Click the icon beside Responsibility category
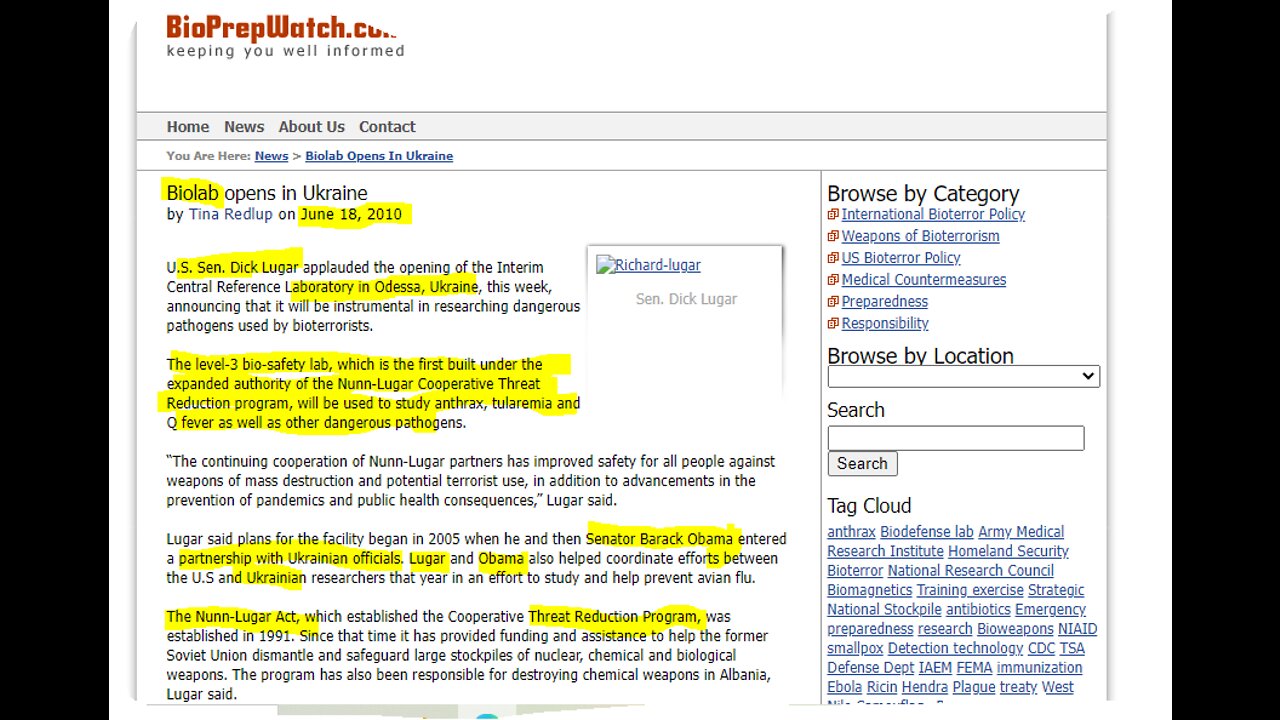1280x720 pixels. tap(833, 324)
